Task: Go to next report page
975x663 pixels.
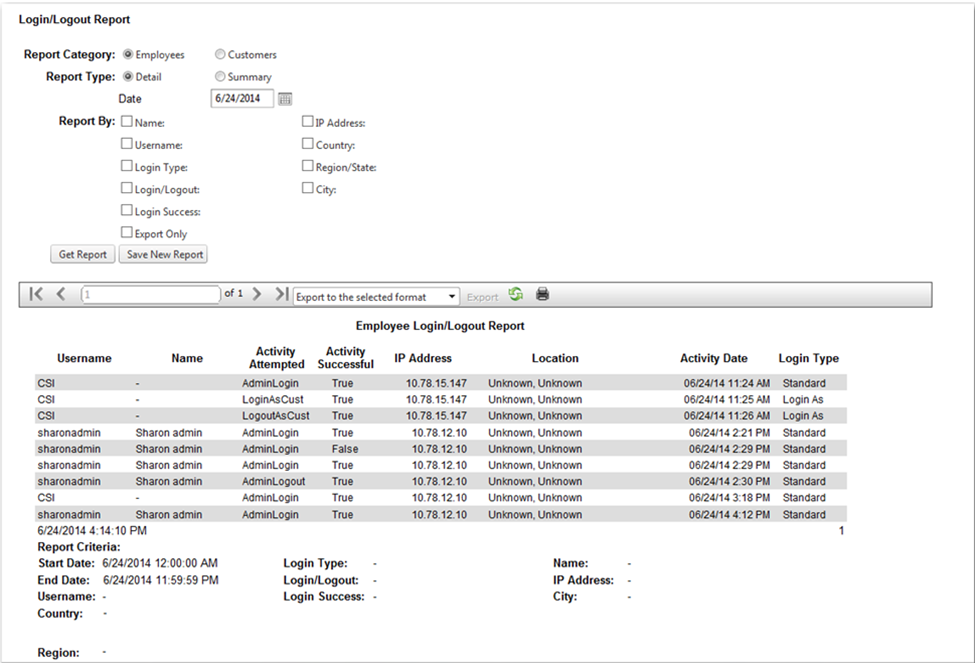Action: click(x=257, y=295)
